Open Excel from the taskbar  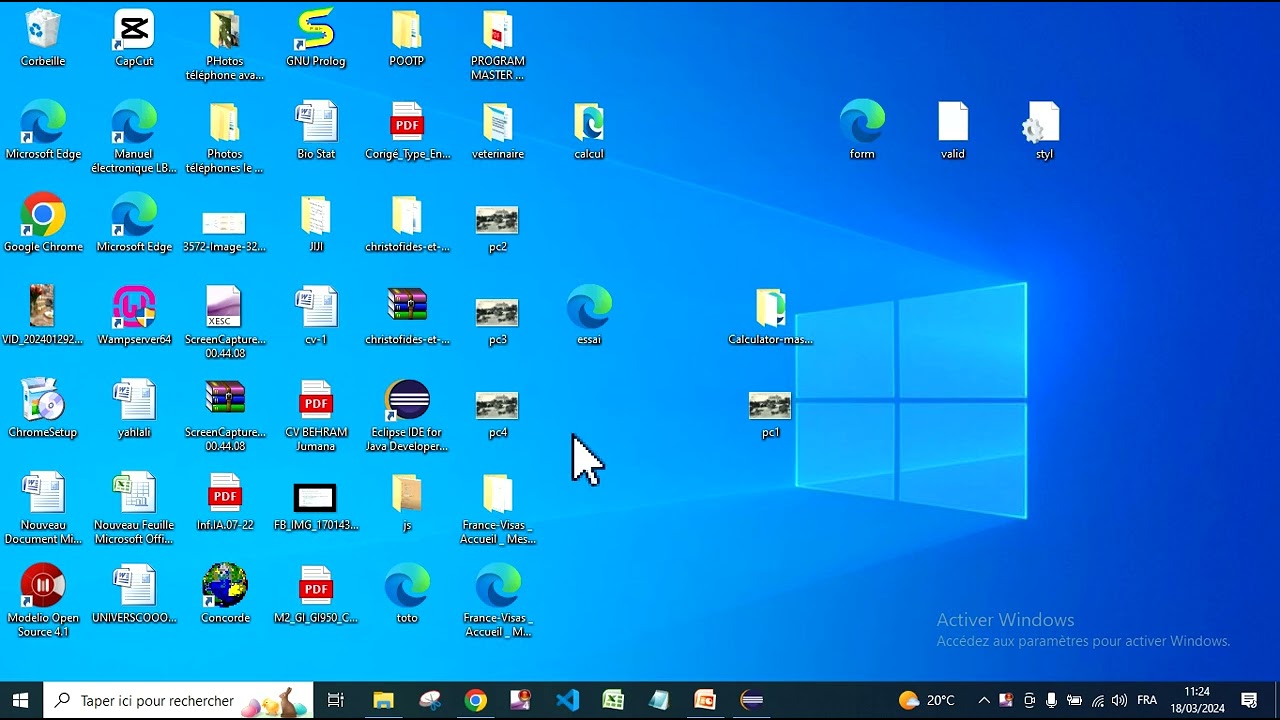(x=613, y=700)
